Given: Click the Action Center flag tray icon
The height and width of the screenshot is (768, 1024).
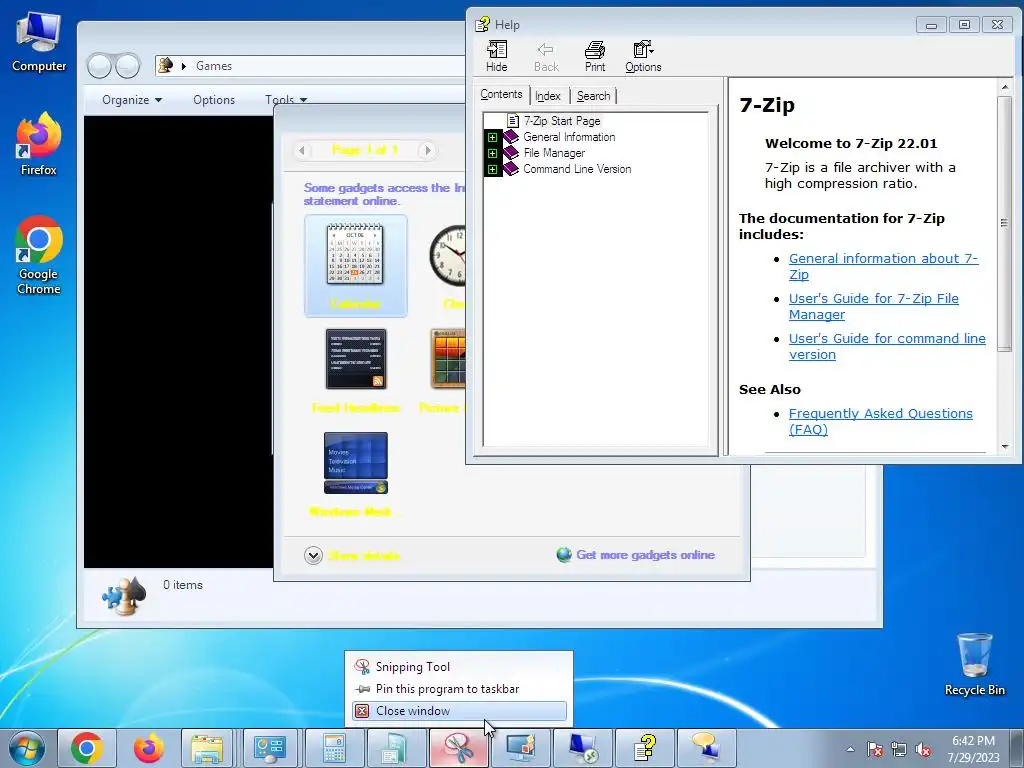Looking at the screenshot, I should [874, 749].
